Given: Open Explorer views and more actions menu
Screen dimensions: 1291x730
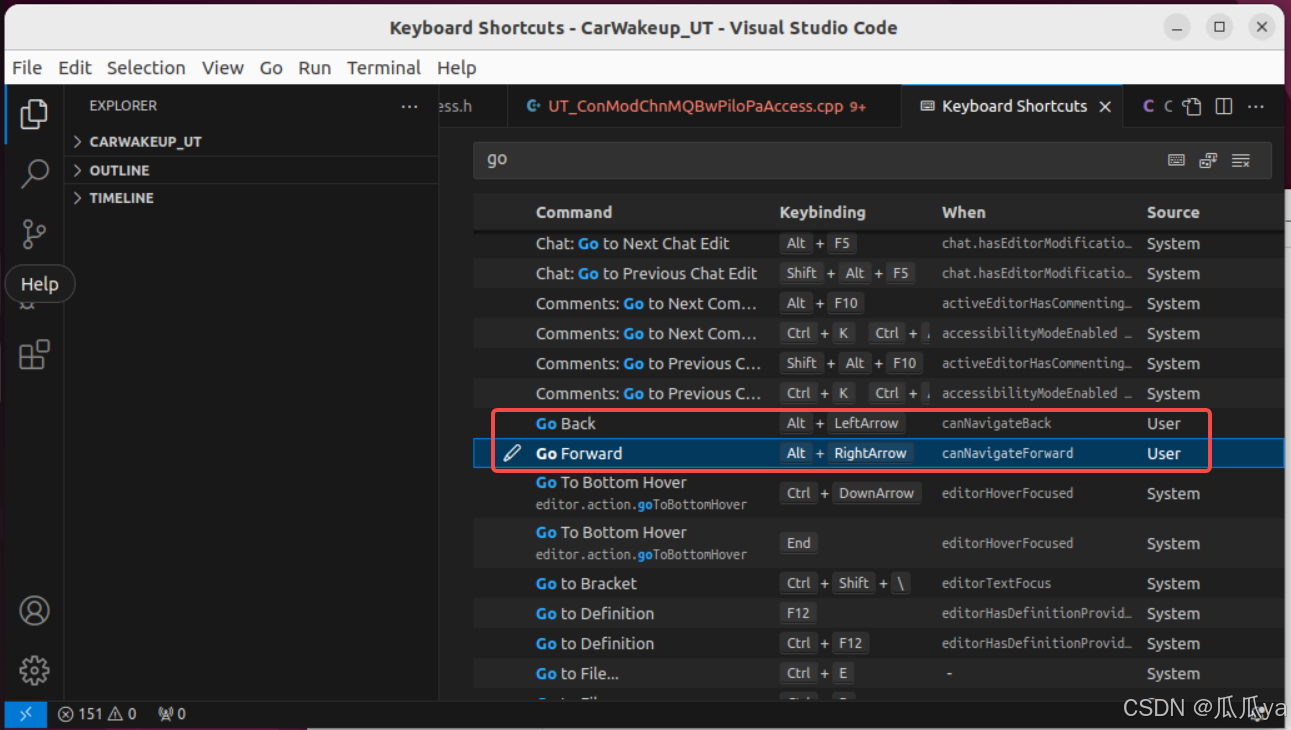Looking at the screenshot, I should click(x=410, y=106).
